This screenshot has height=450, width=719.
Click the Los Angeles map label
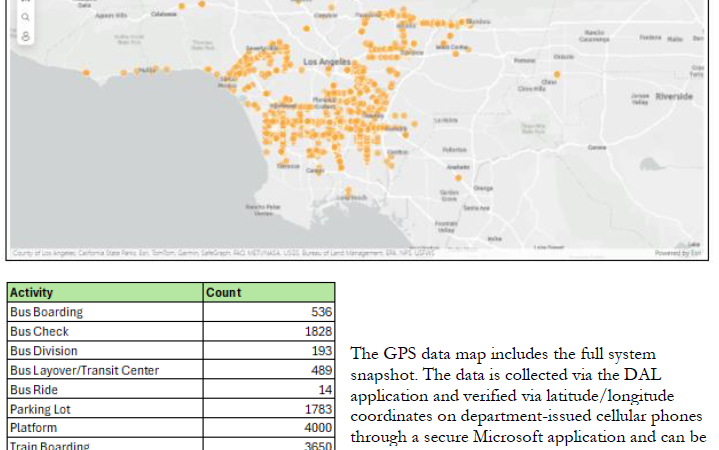tap(327, 62)
